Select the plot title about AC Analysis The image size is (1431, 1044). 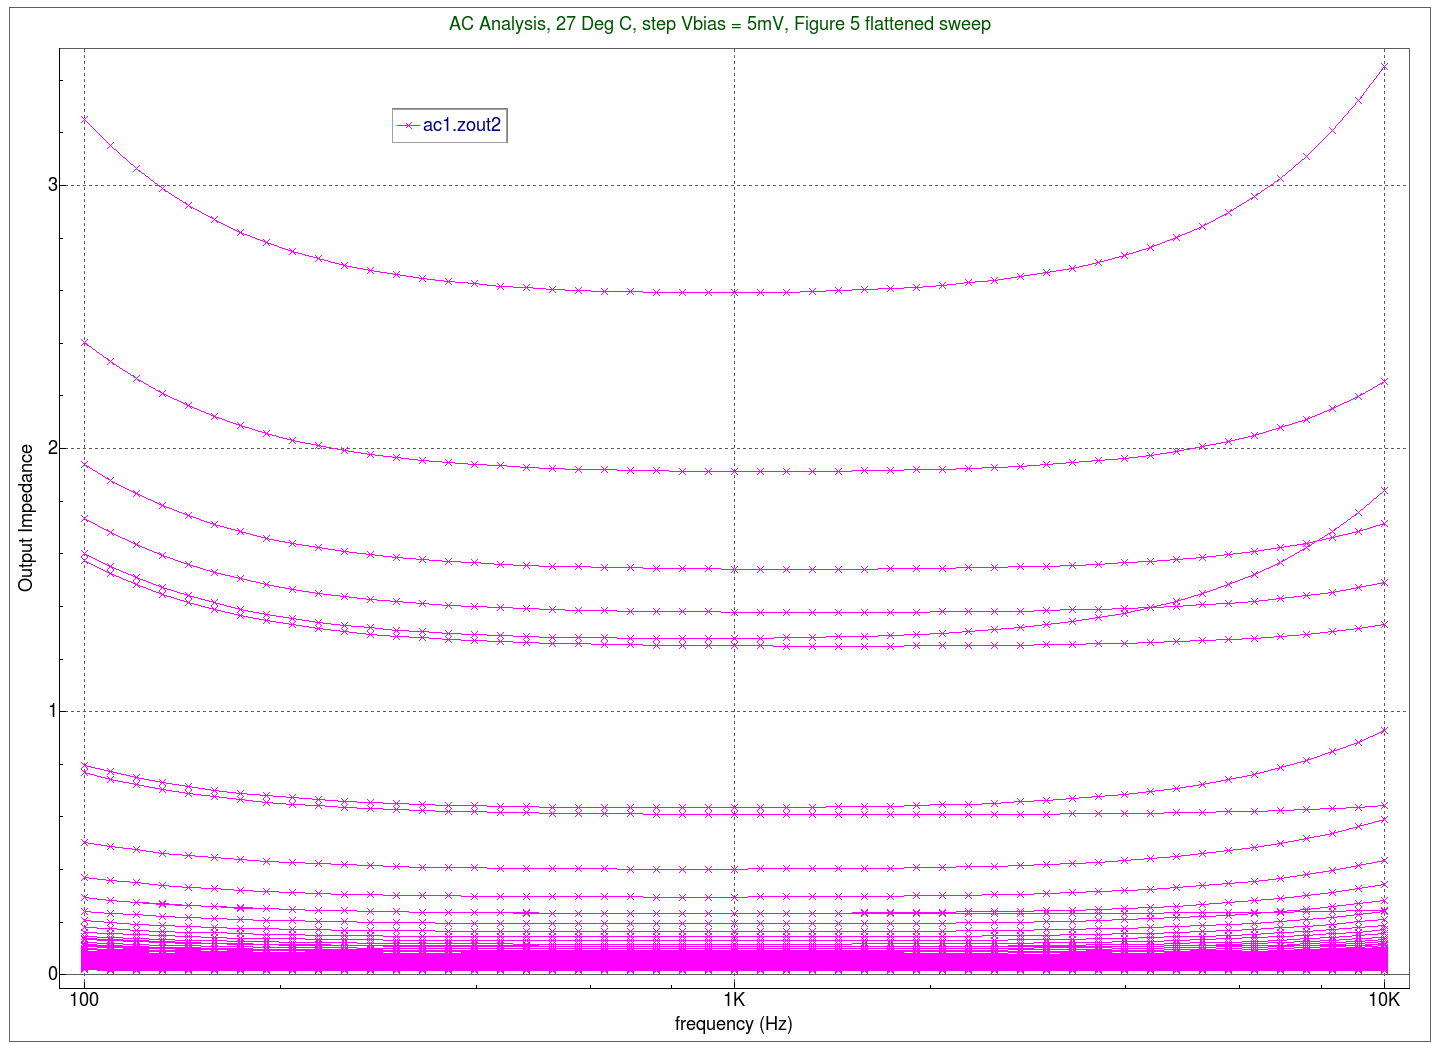[720, 23]
